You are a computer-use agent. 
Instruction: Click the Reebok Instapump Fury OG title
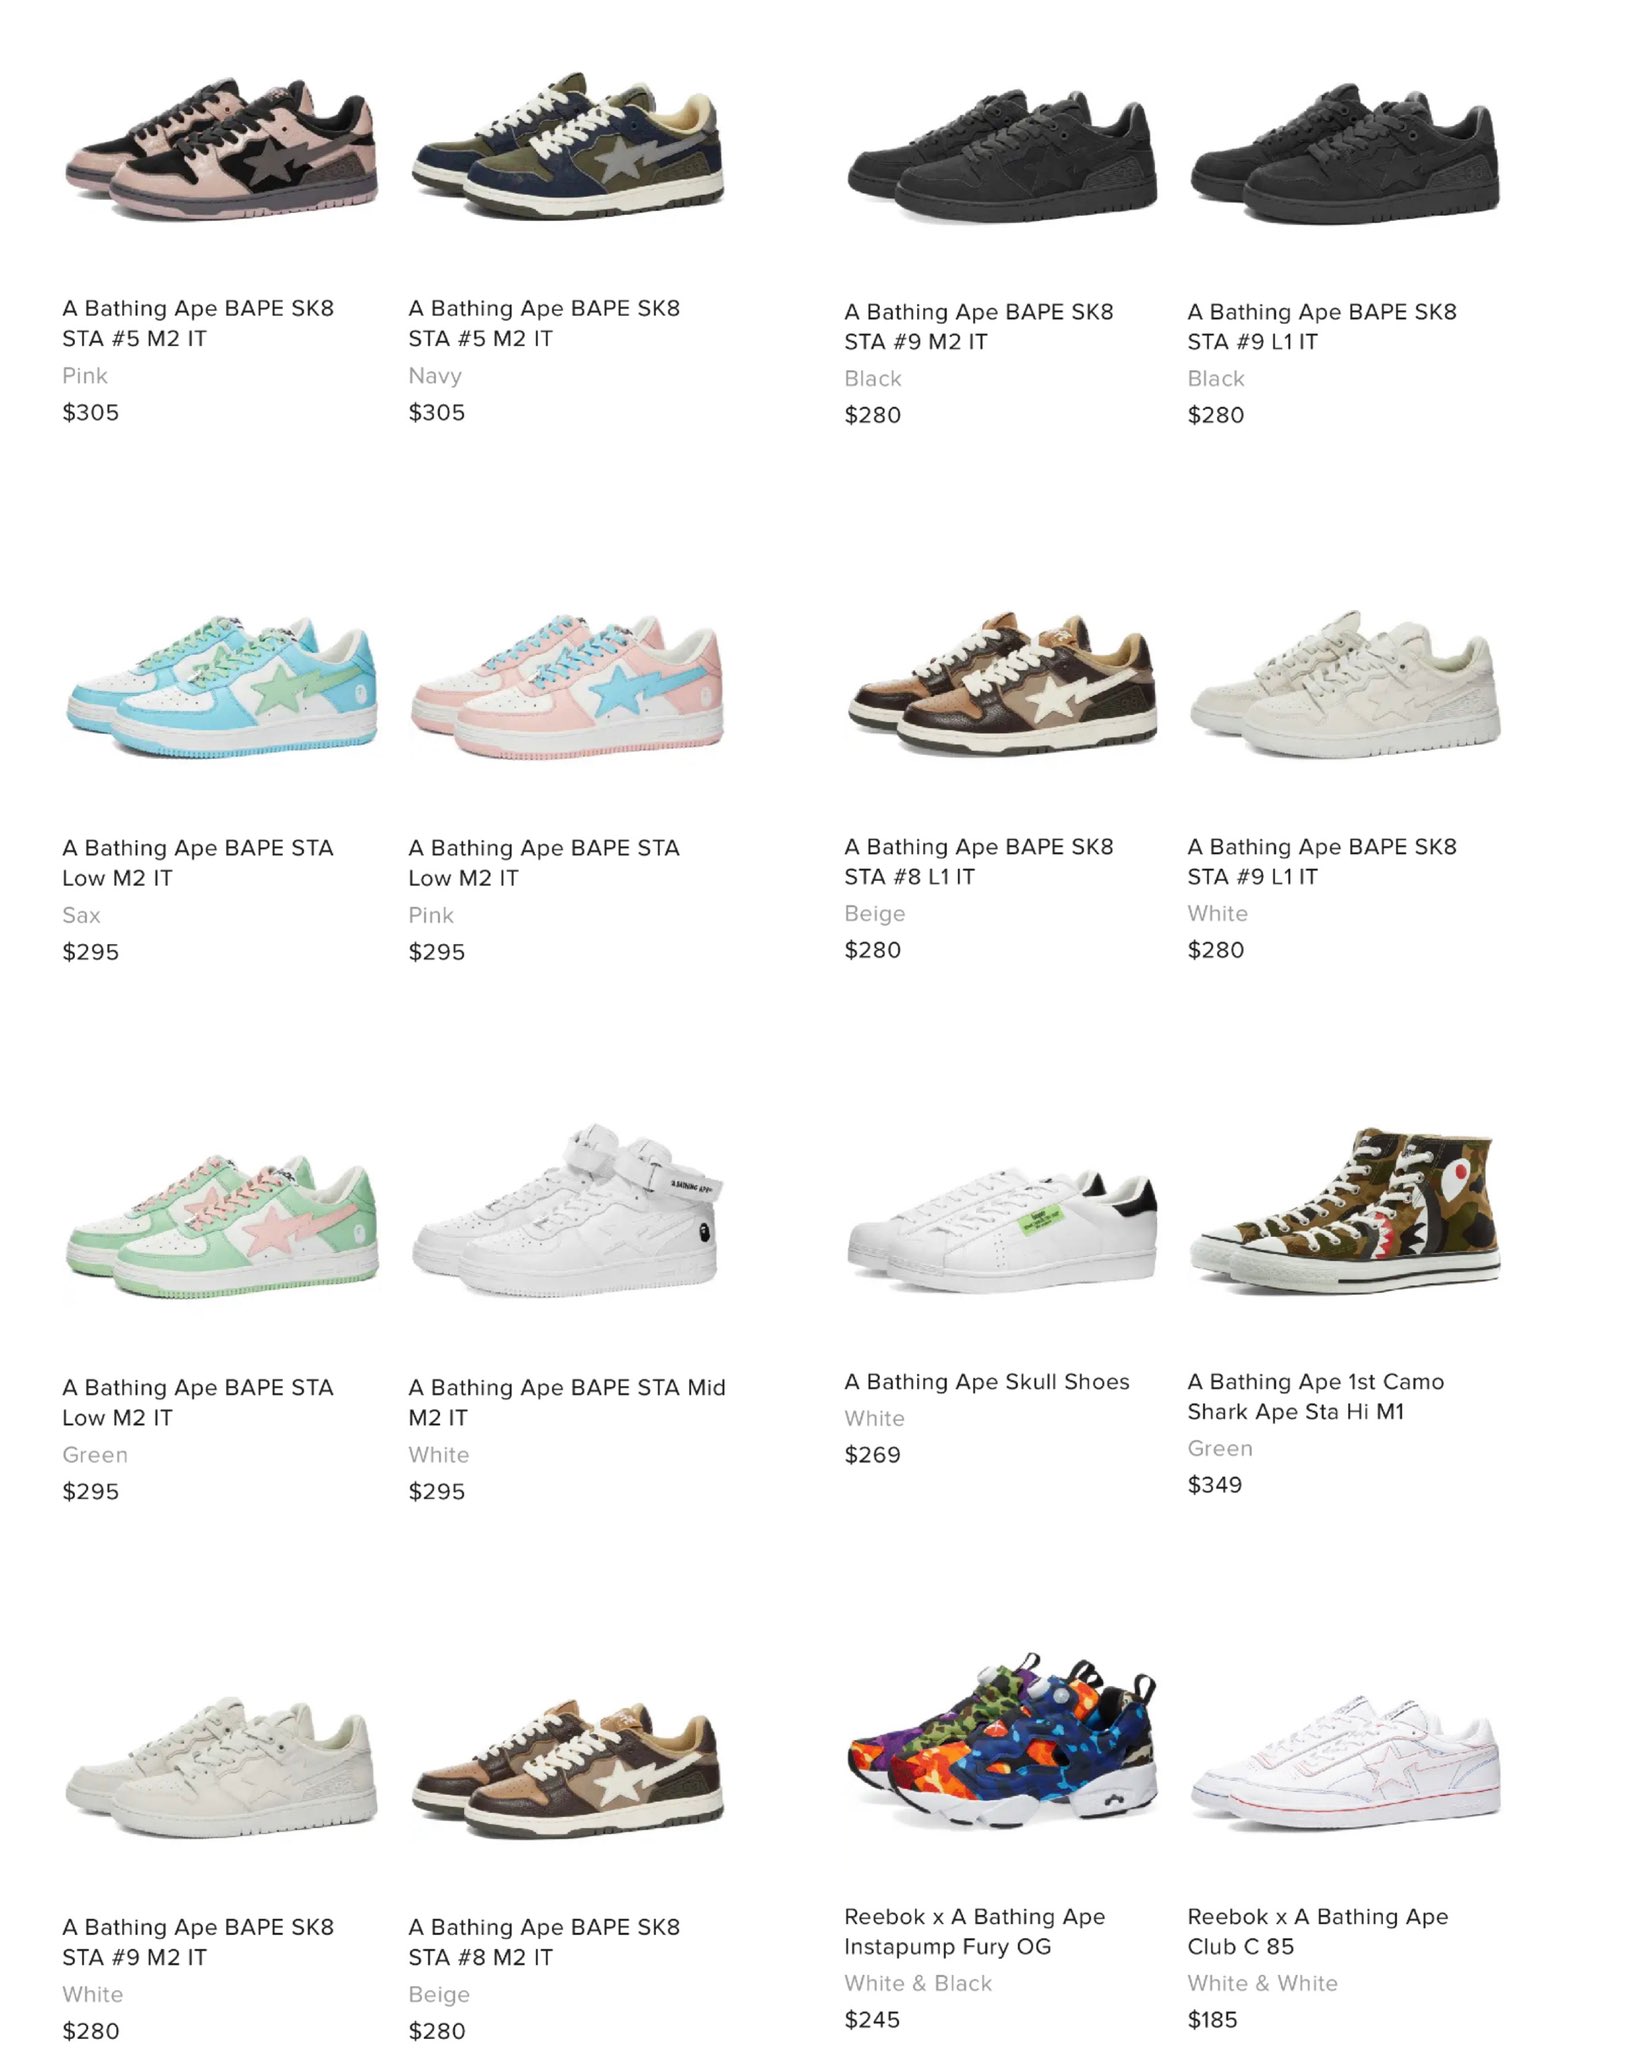pyautogui.click(x=975, y=1931)
